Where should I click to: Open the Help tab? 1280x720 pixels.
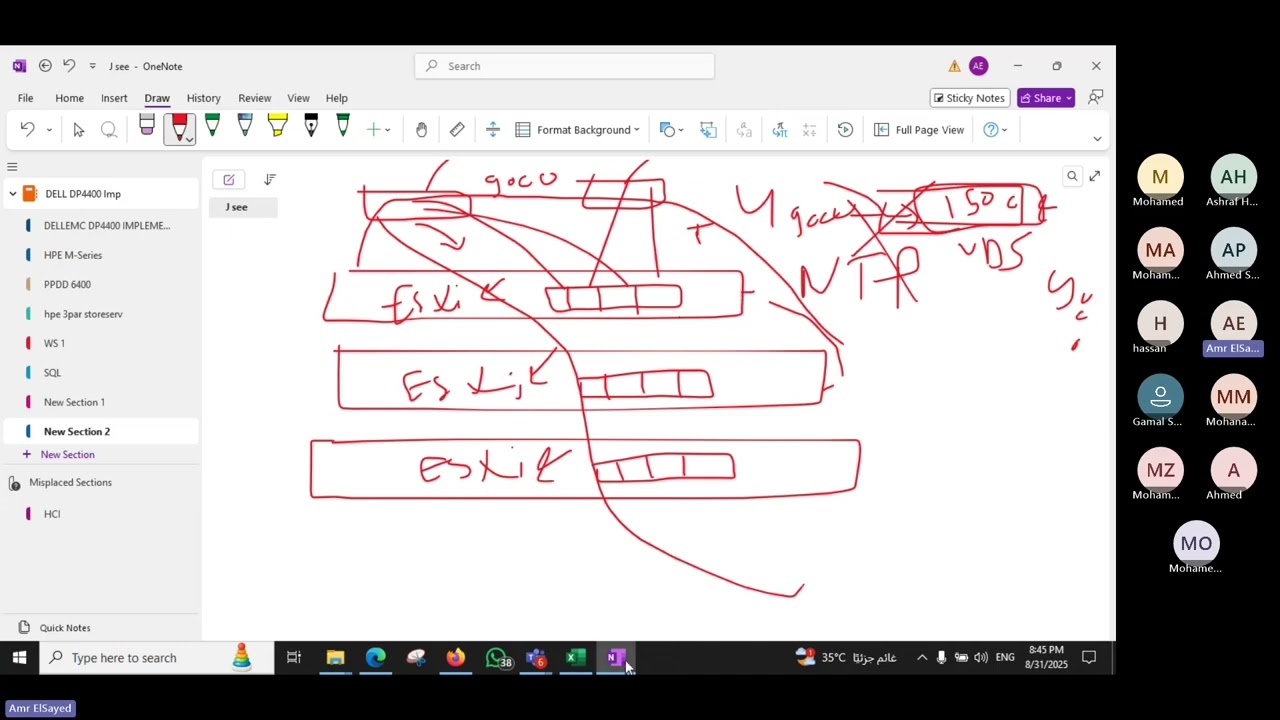point(336,98)
